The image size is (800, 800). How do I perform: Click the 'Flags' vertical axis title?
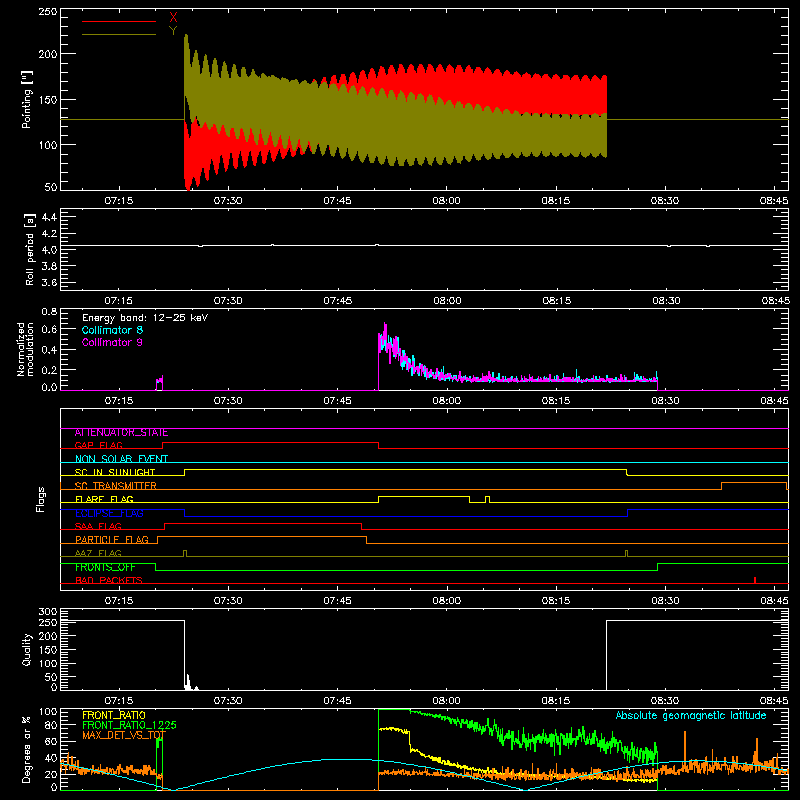click(40, 499)
